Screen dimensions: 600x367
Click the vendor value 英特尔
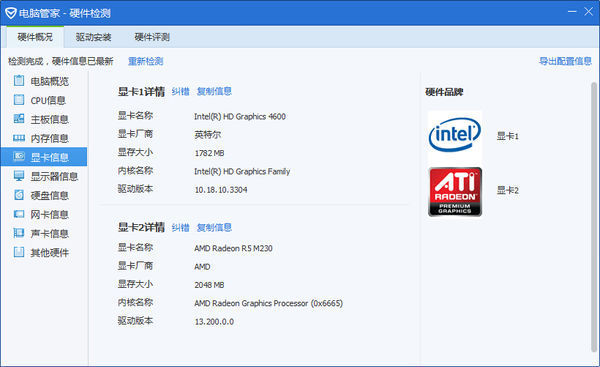click(x=208, y=135)
